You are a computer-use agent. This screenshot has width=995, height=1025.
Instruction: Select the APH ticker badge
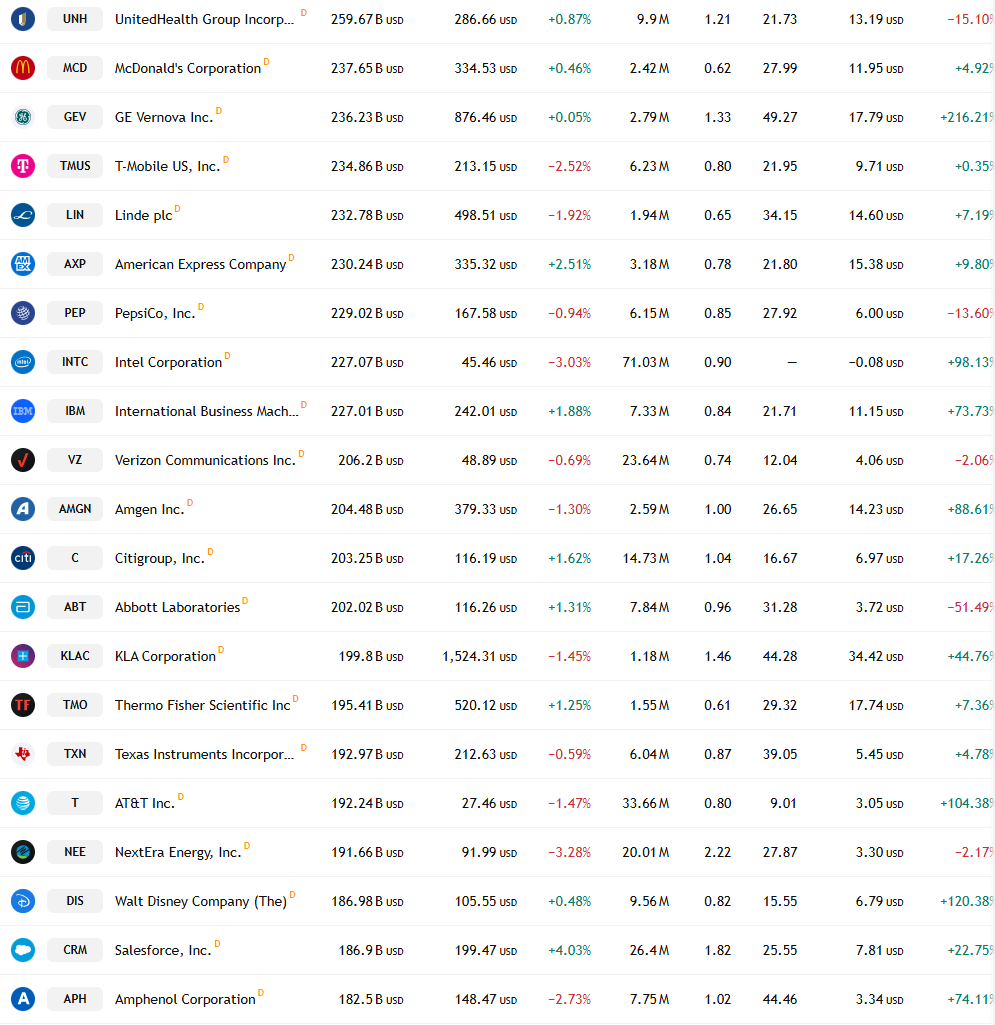point(75,999)
